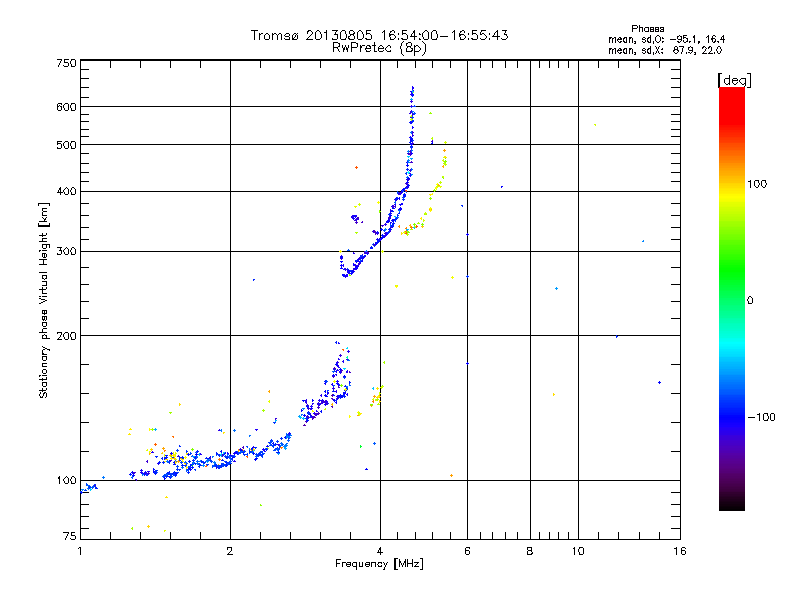Click the x-axis tick label '8'
Screen dimensions: 800x600
pos(530,551)
